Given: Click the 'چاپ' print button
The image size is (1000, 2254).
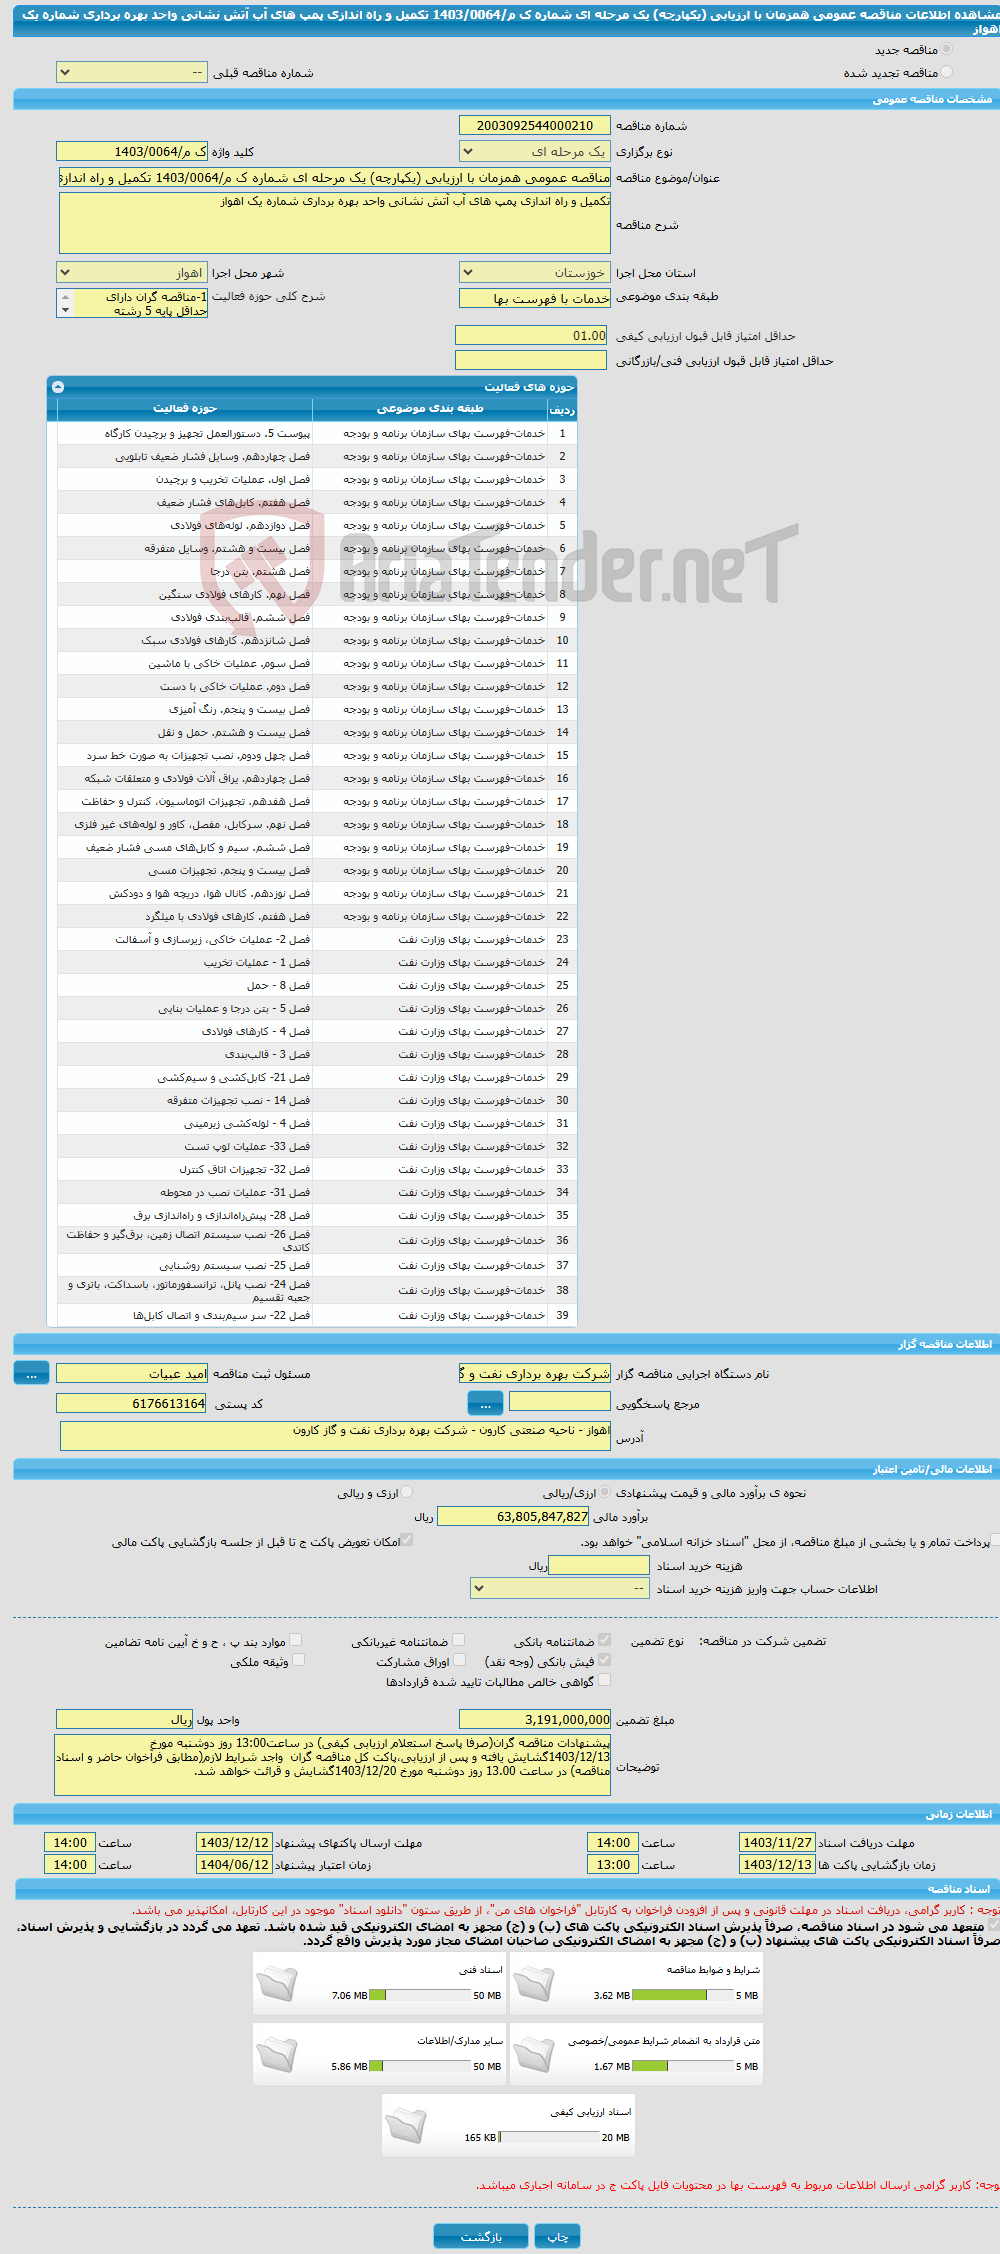Looking at the screenshot, I should pyautogui.click(x=558, y=2236).
